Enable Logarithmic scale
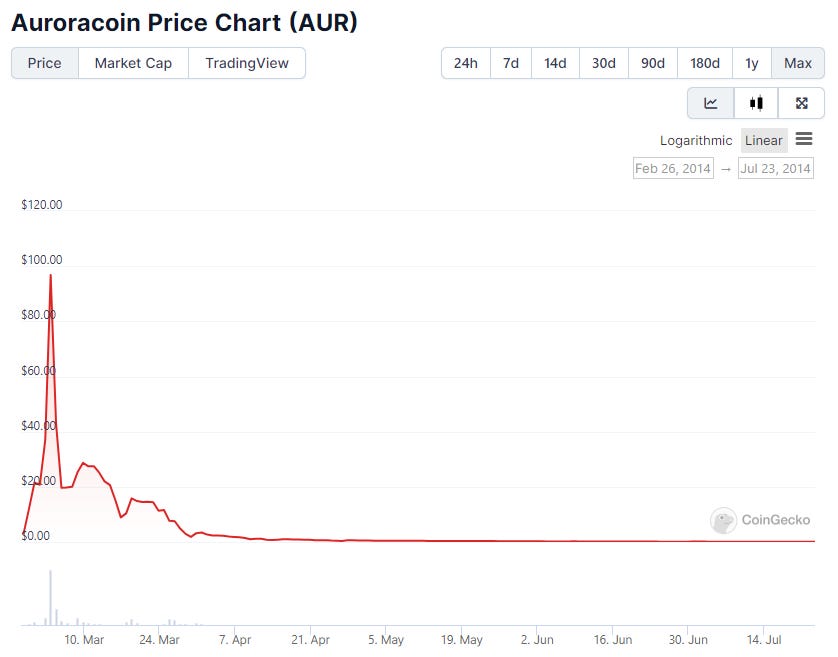Image resolution: width=838 pixels, height=657 pixels. coord(696,140)
